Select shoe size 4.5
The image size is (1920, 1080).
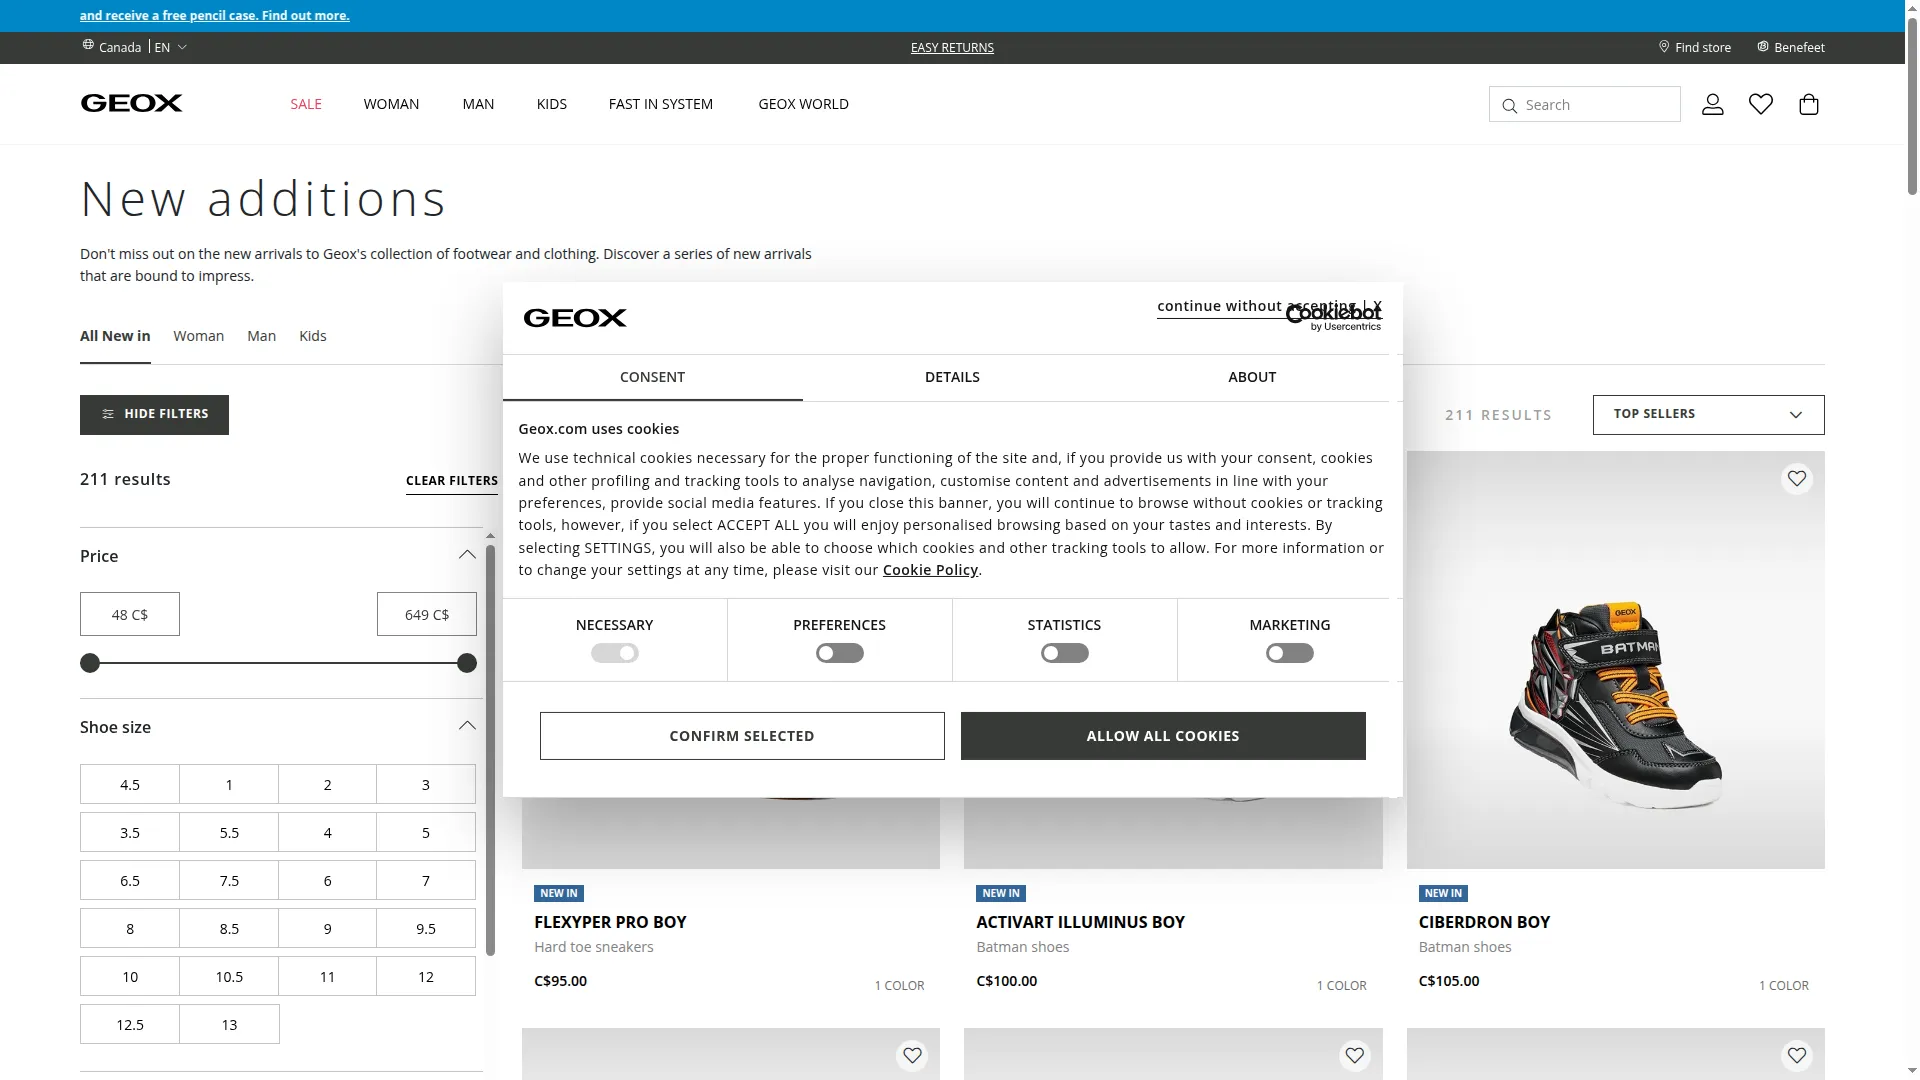[x=130, y=784]
